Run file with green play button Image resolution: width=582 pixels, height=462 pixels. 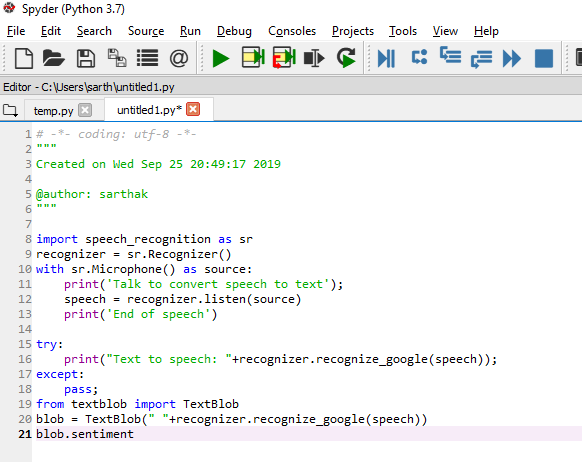click(221, 59)
